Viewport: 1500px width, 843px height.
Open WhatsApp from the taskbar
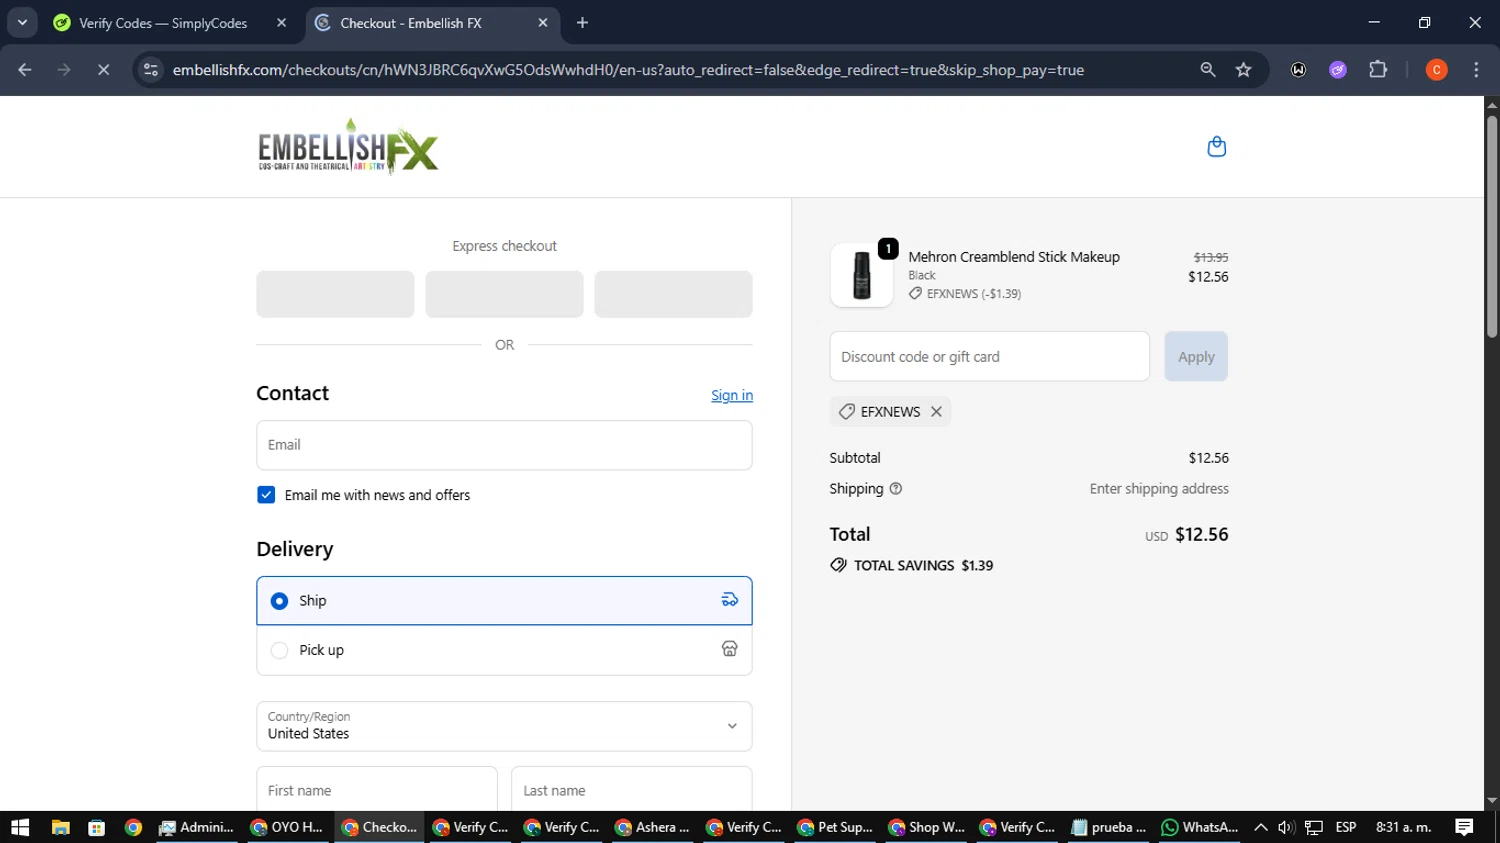pyautogui.click(x=1199, y=827)
